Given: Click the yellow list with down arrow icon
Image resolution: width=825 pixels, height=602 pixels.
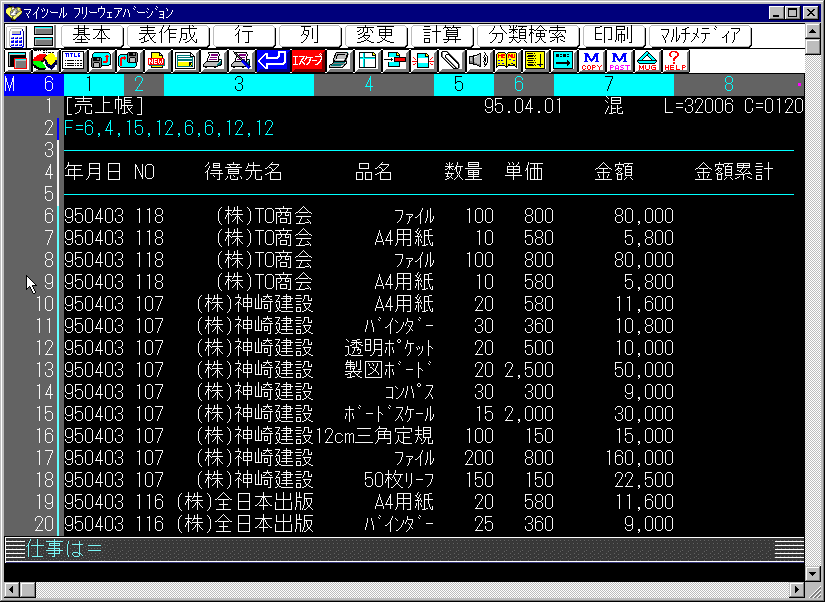Looking at the screenshot, I should pyautogui.click(x=535, y=61).
